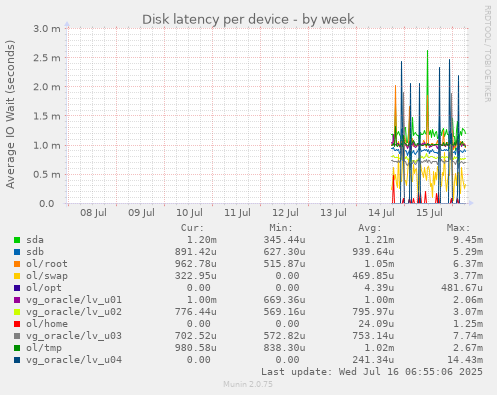Click the RRDTOOL / TOBI OETIKER side text
497x395 pixels.
488,54
